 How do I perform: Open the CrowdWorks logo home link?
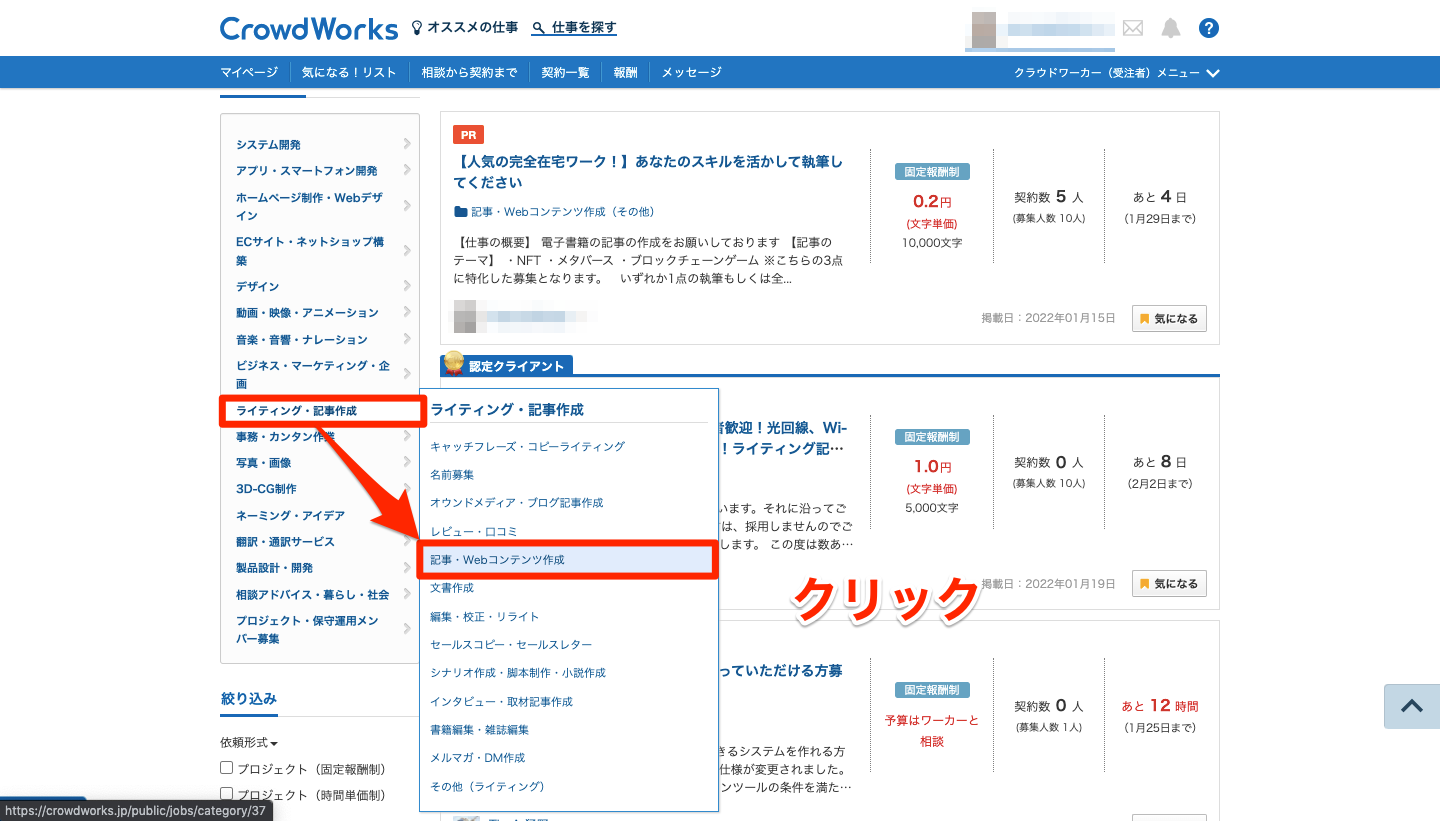(x=308, y=28)
